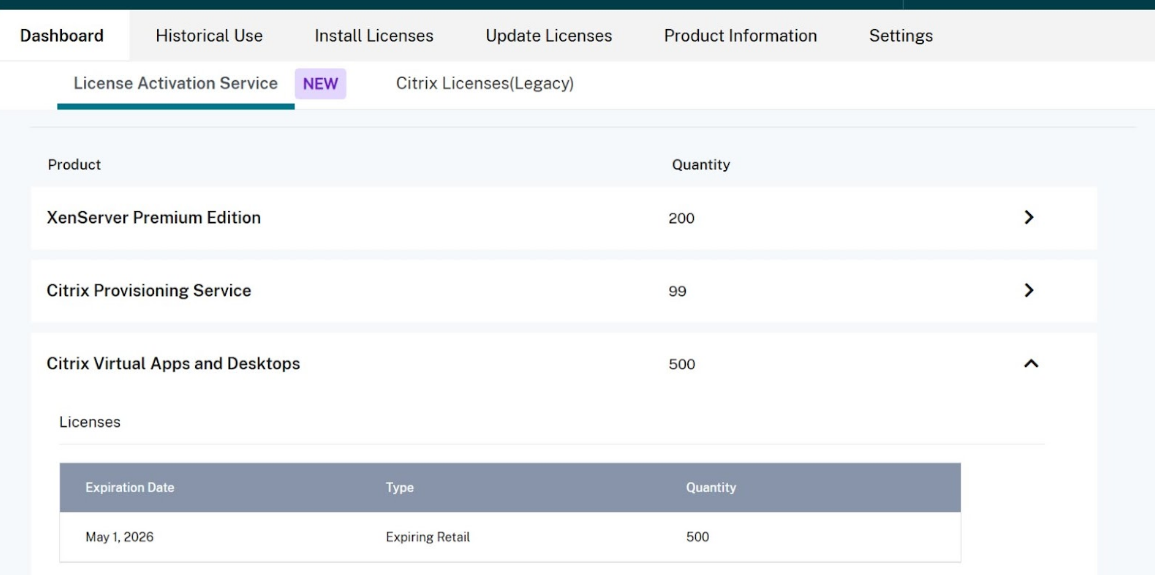Select License Activation Service sub-tab
The image size is (1155, 575).
(175, 84)
